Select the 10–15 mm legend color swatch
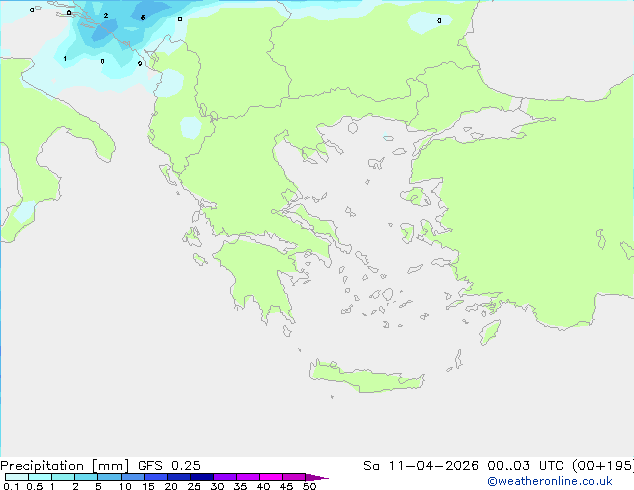Viewport: 634px width, 490px height. pyautogui.click(x=132, y=477)
